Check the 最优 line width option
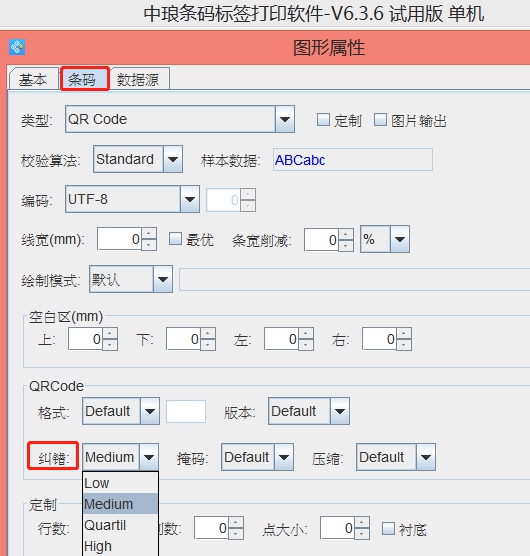The height and width of the screenshot is (556, 530). [x=175, y=239]
